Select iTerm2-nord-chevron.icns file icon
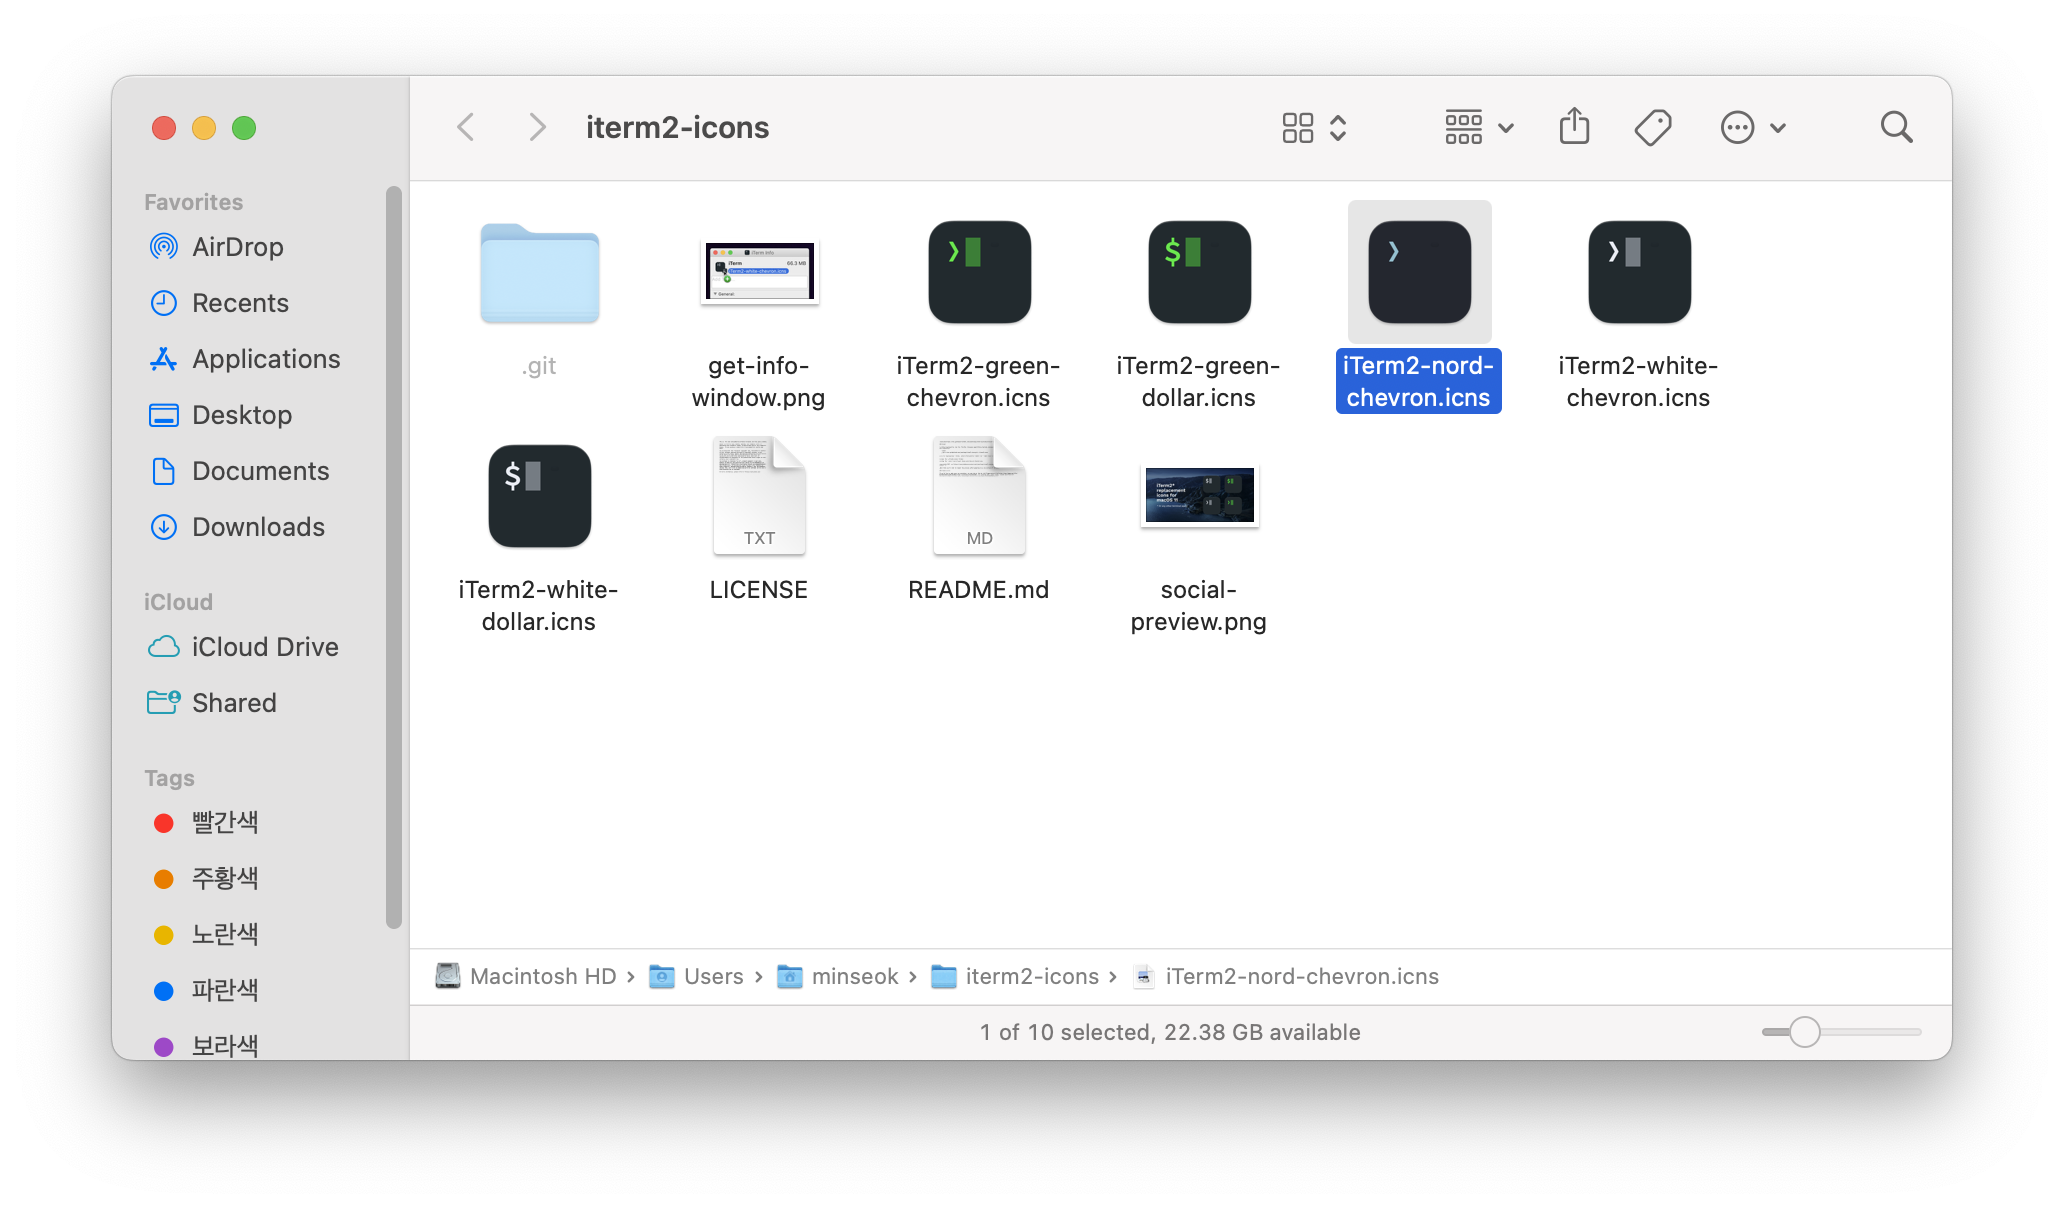Viewport: 2064px width, 1208px height. (1419, 272)
